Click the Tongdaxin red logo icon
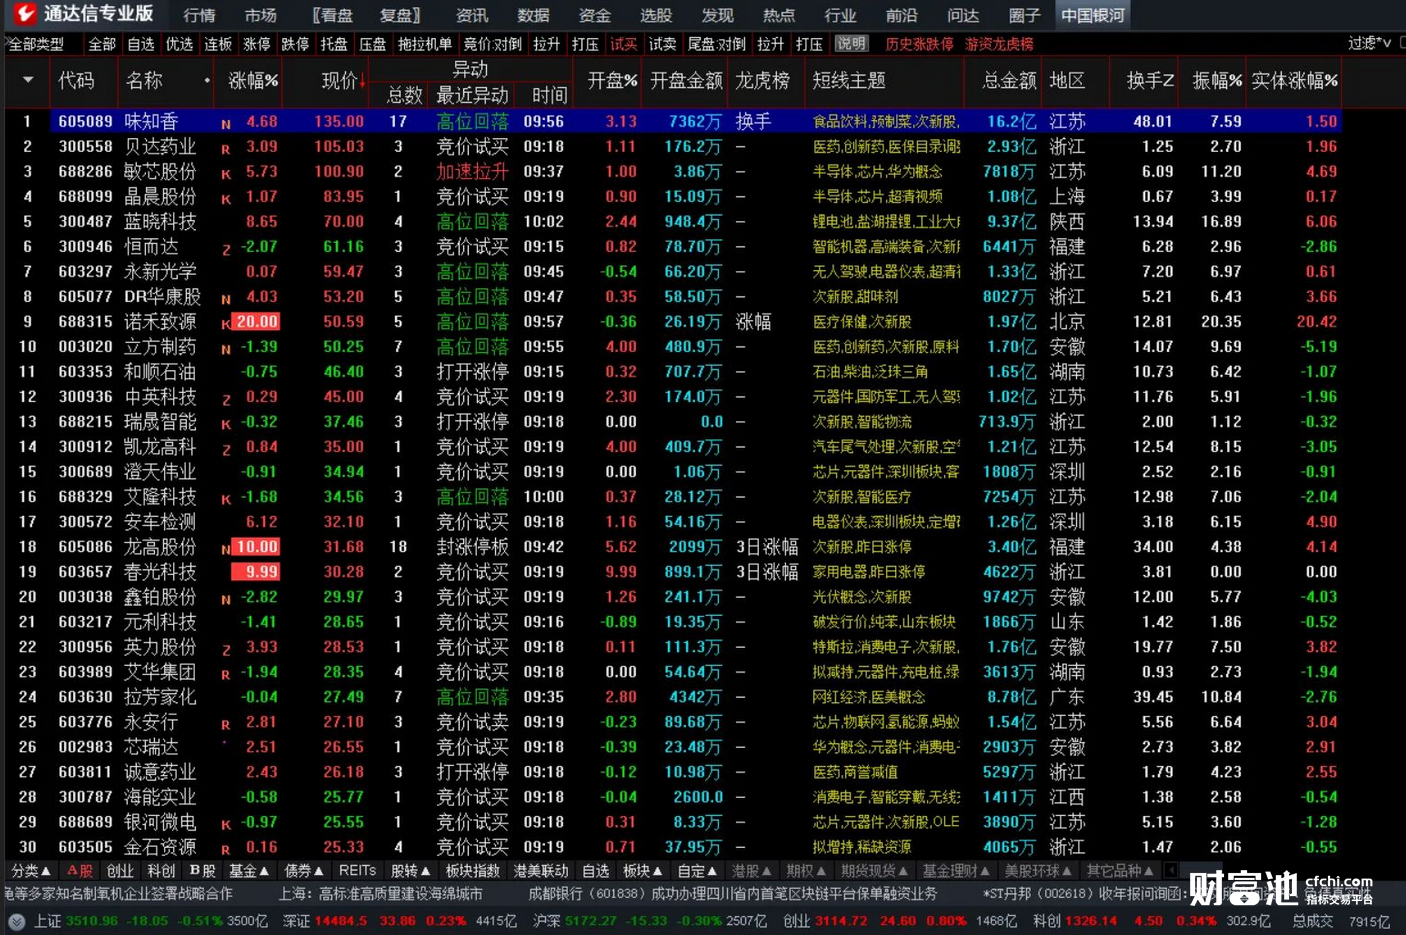1406x935 pixels. click(23, 14)
